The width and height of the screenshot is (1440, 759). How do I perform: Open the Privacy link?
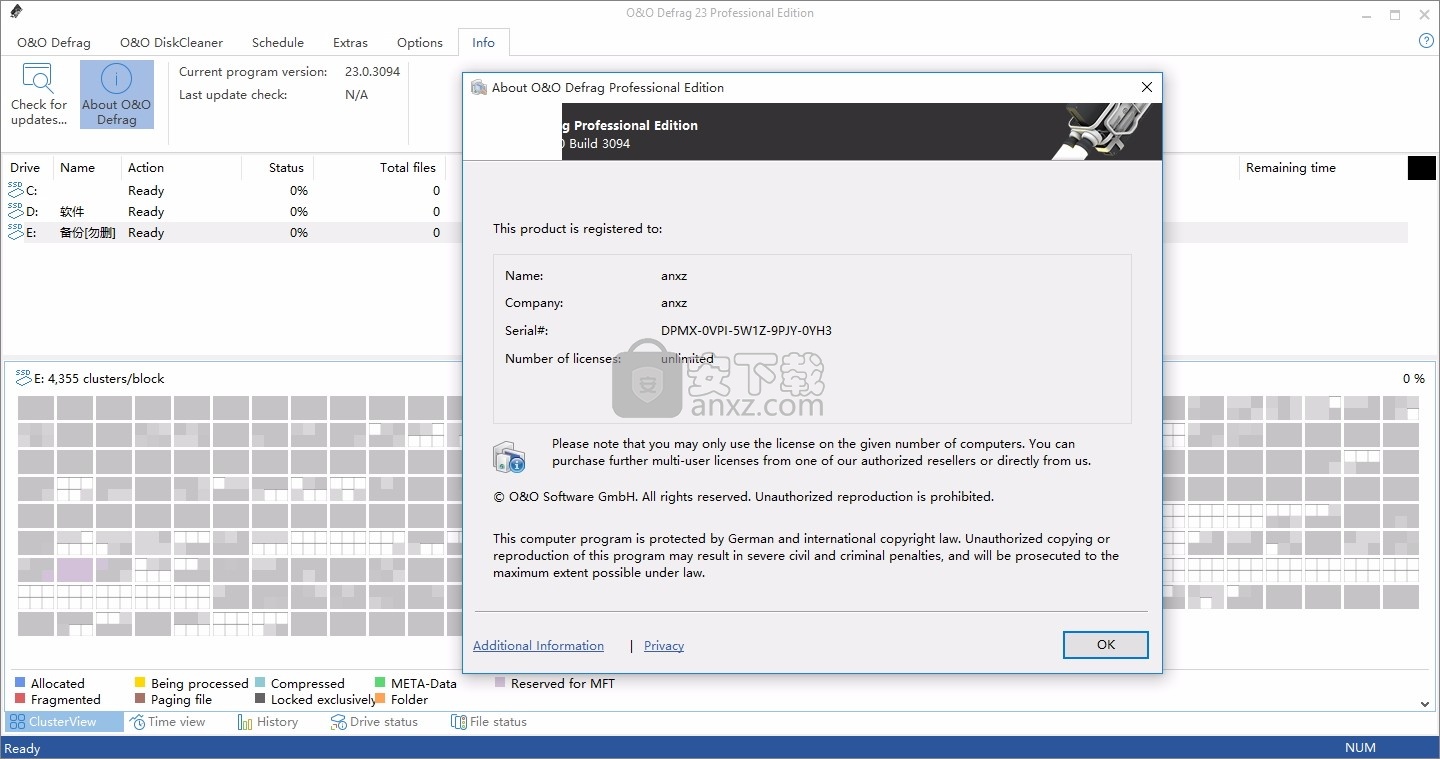(x=664, y=646)
